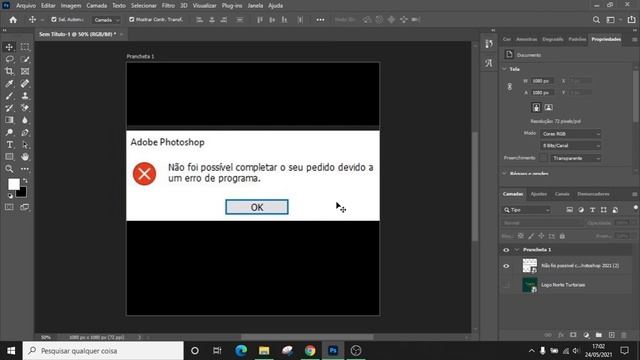Select the Zoom tool in the toolbox
Screen dimensions: 640x360
(9, 169)
